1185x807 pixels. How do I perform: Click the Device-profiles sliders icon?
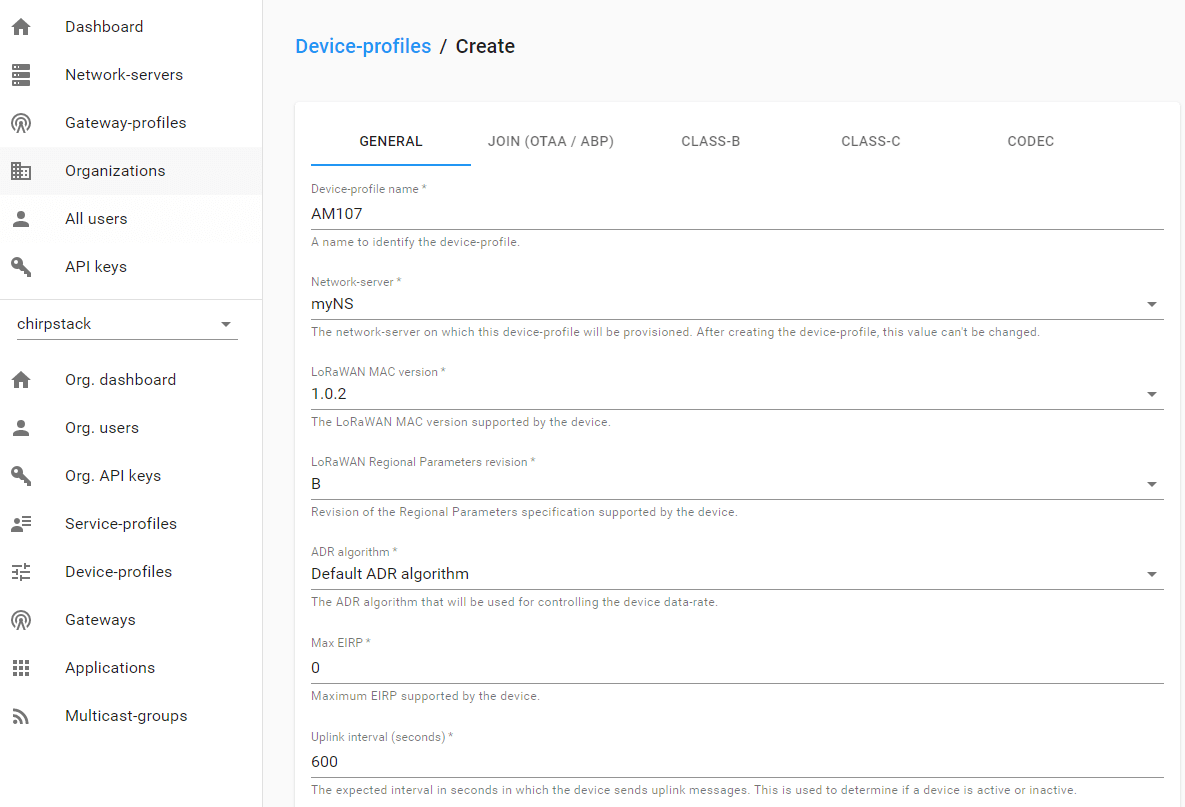point(21,572)
